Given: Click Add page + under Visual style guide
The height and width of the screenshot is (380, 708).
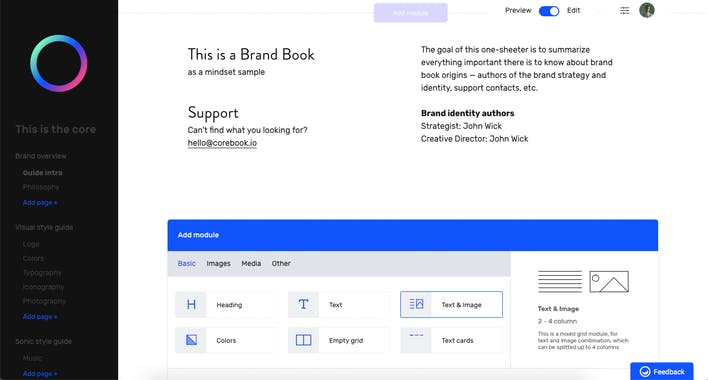Looking at the screenshot, I should point(40,317).
